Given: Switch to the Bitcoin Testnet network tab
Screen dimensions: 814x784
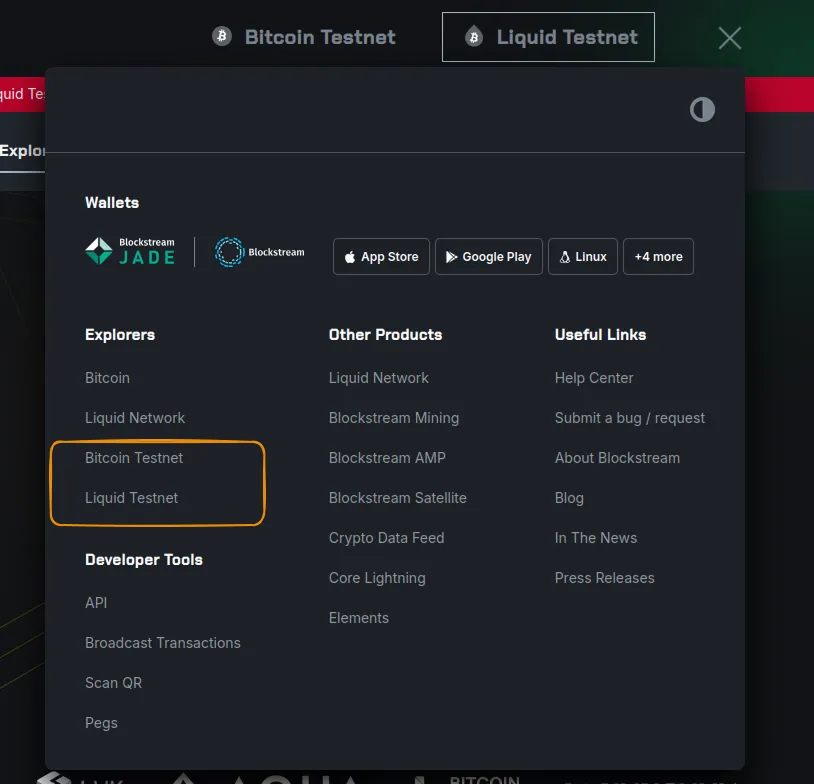Looking at the screenshot, I should (x=302, y=37).
